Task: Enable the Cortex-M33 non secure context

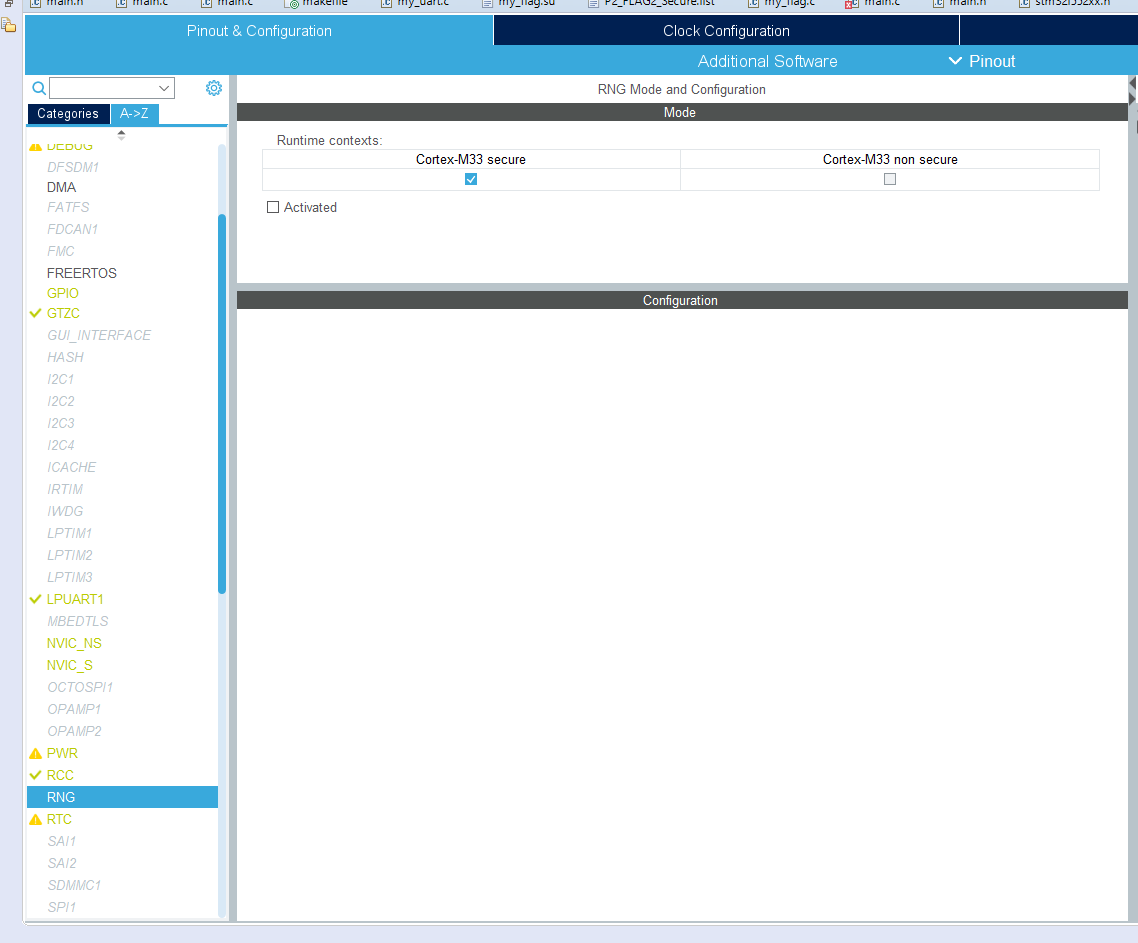Action: (x=889, y=179)
